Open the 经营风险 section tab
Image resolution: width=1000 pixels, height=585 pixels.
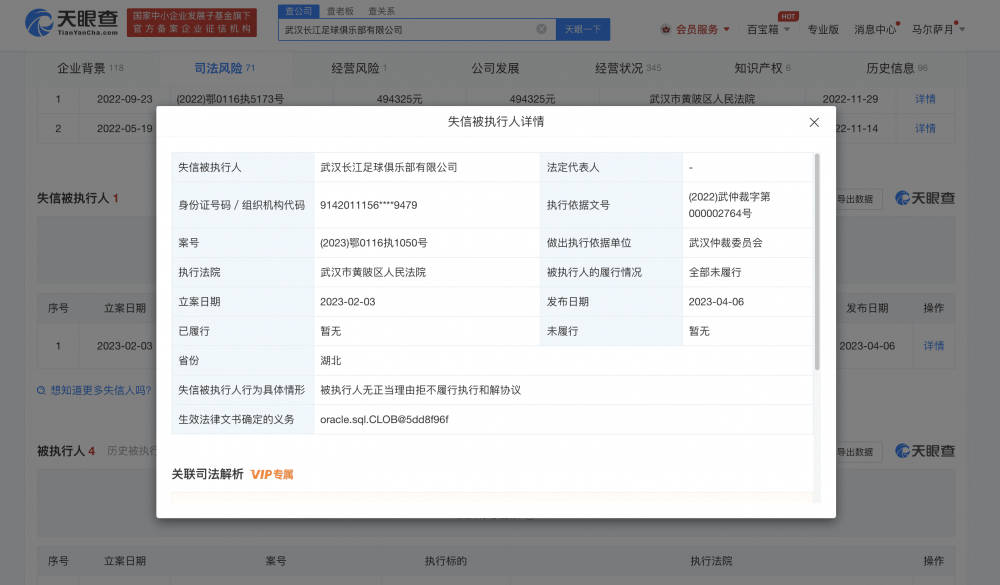(355, 68)
